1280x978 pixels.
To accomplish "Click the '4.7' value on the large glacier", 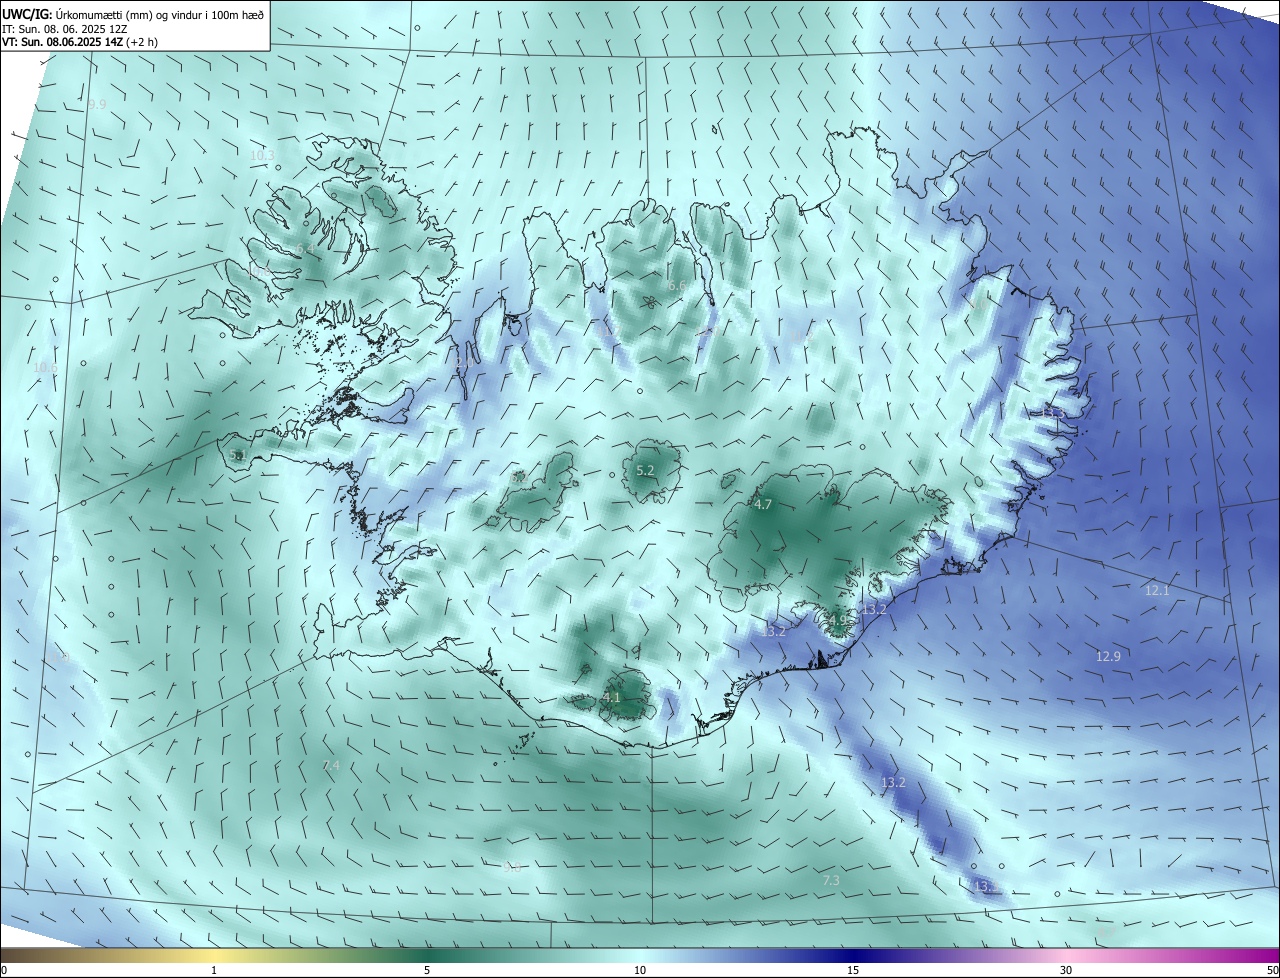I will [762, 505].
